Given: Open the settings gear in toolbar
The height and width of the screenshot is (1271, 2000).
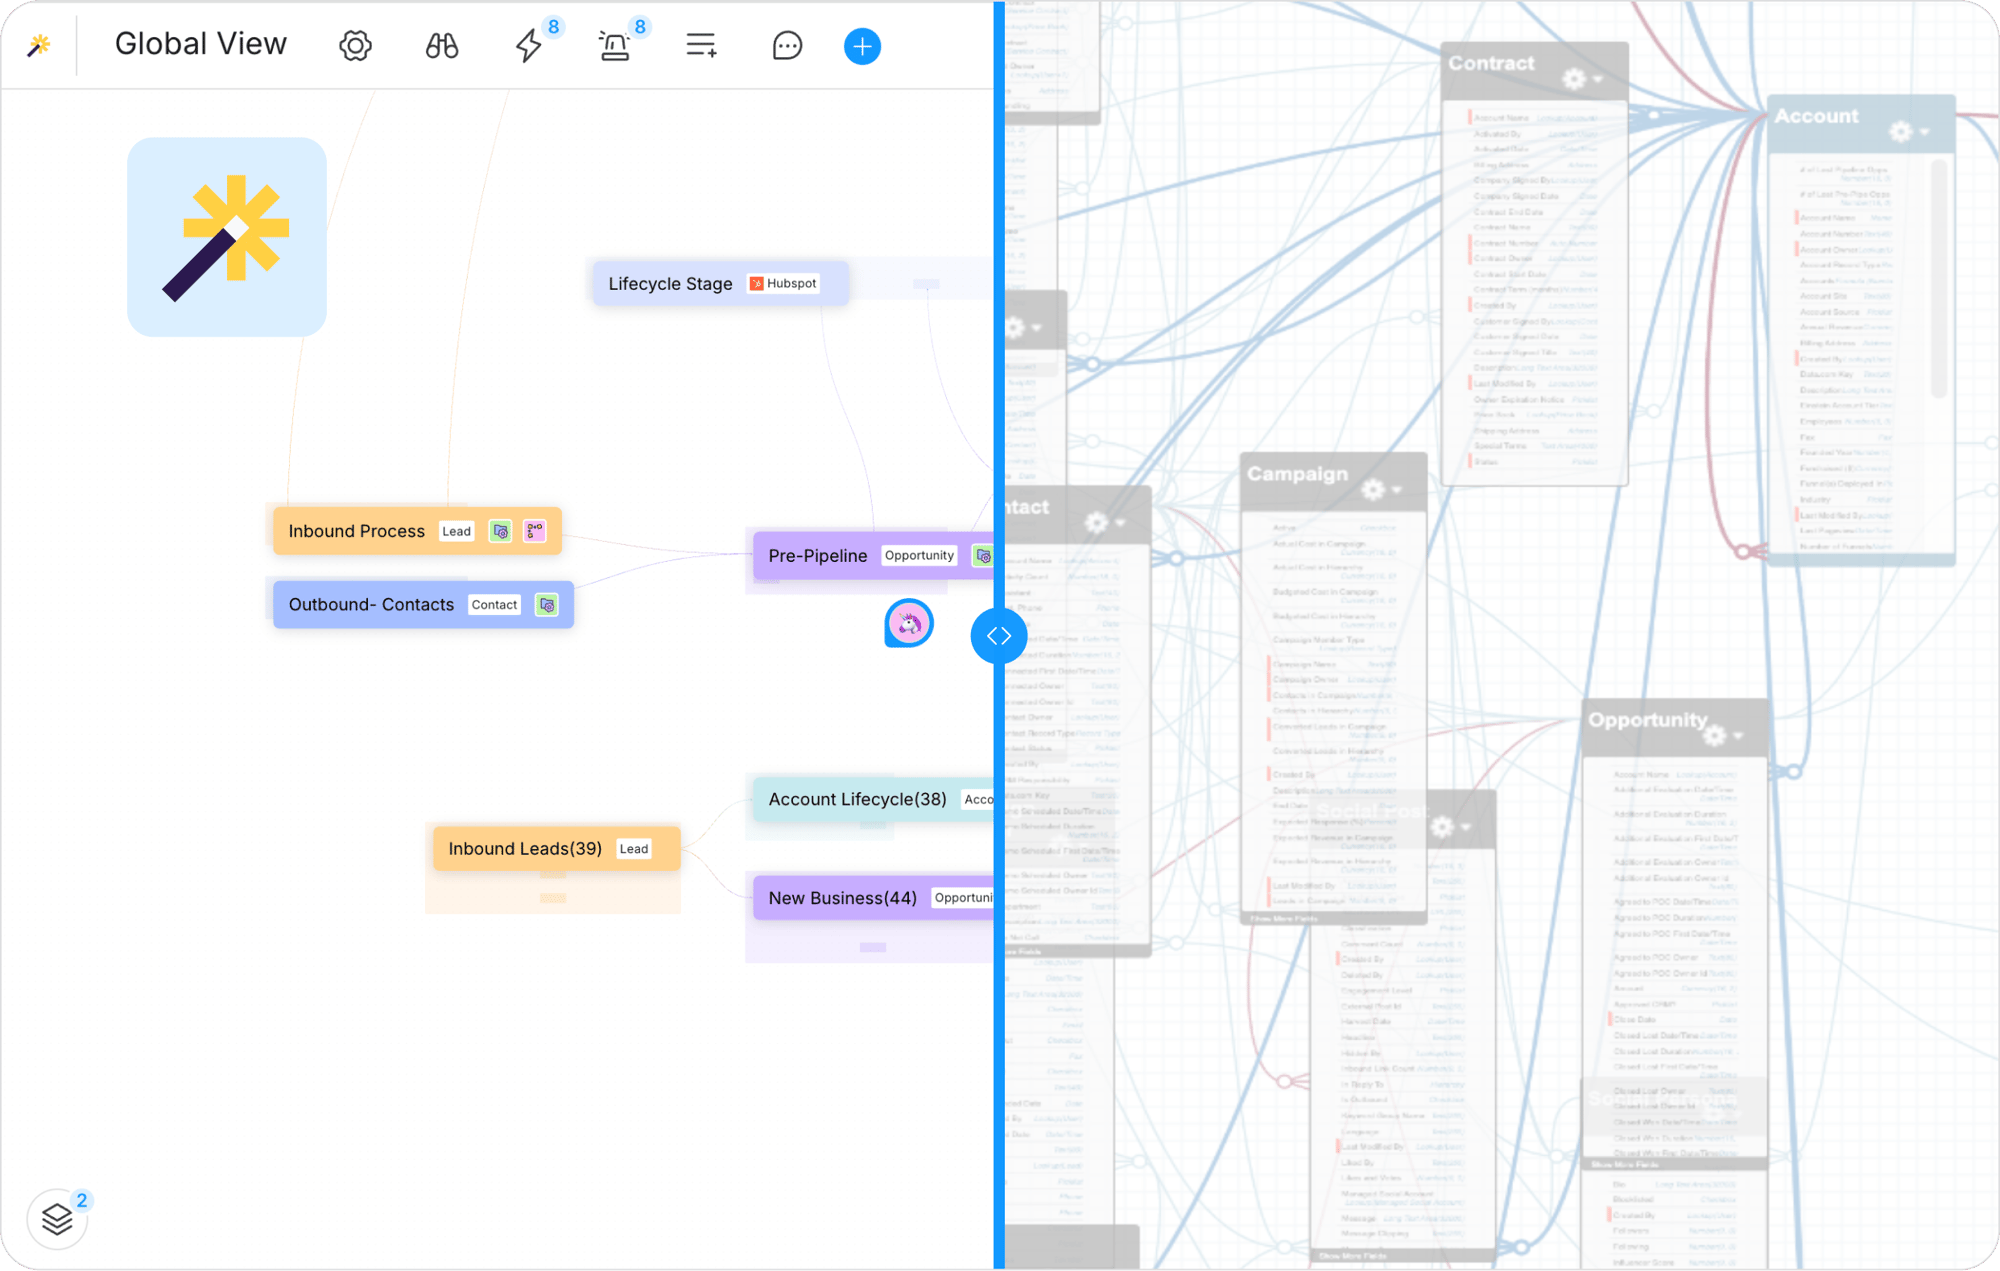Looking at the screenshot, I should click(355, 46).
